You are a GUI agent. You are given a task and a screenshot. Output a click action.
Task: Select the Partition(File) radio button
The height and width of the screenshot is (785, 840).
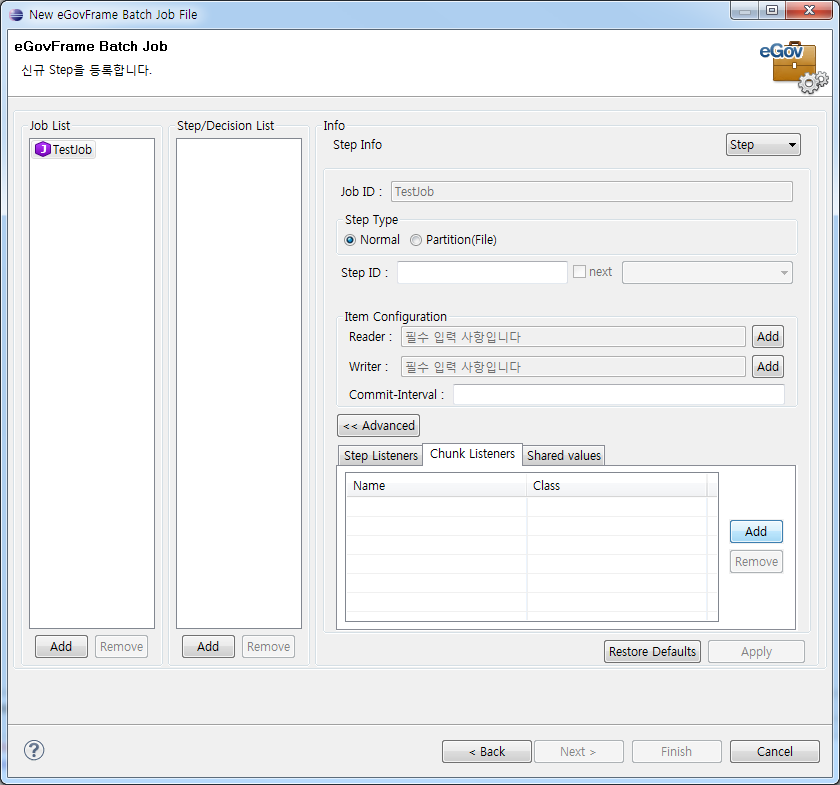pos(416,240)
